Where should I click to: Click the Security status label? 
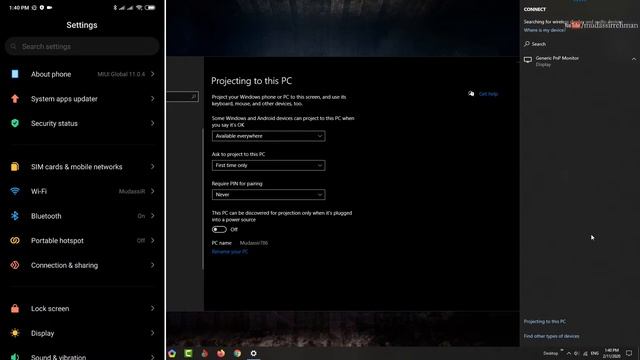click(x=54, y=124)
